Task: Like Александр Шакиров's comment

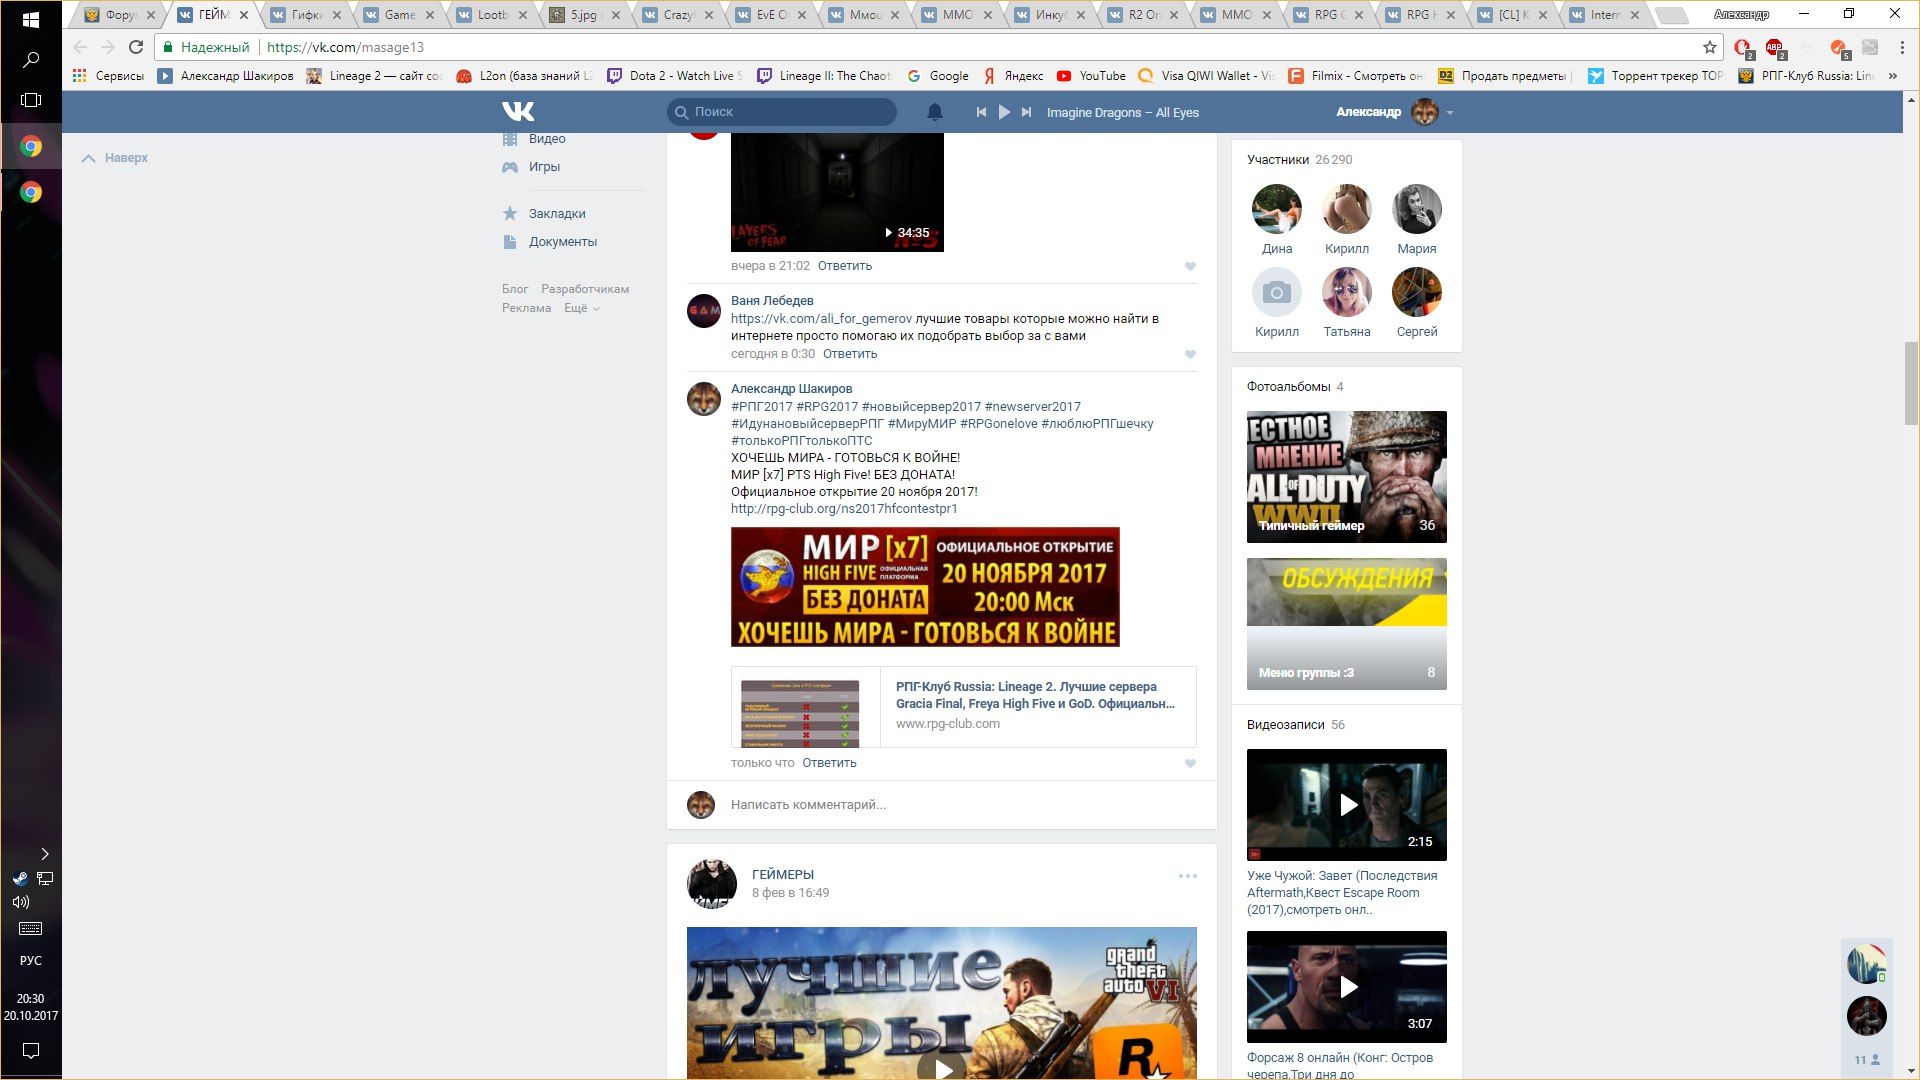Action: (x=1190, y=764)
